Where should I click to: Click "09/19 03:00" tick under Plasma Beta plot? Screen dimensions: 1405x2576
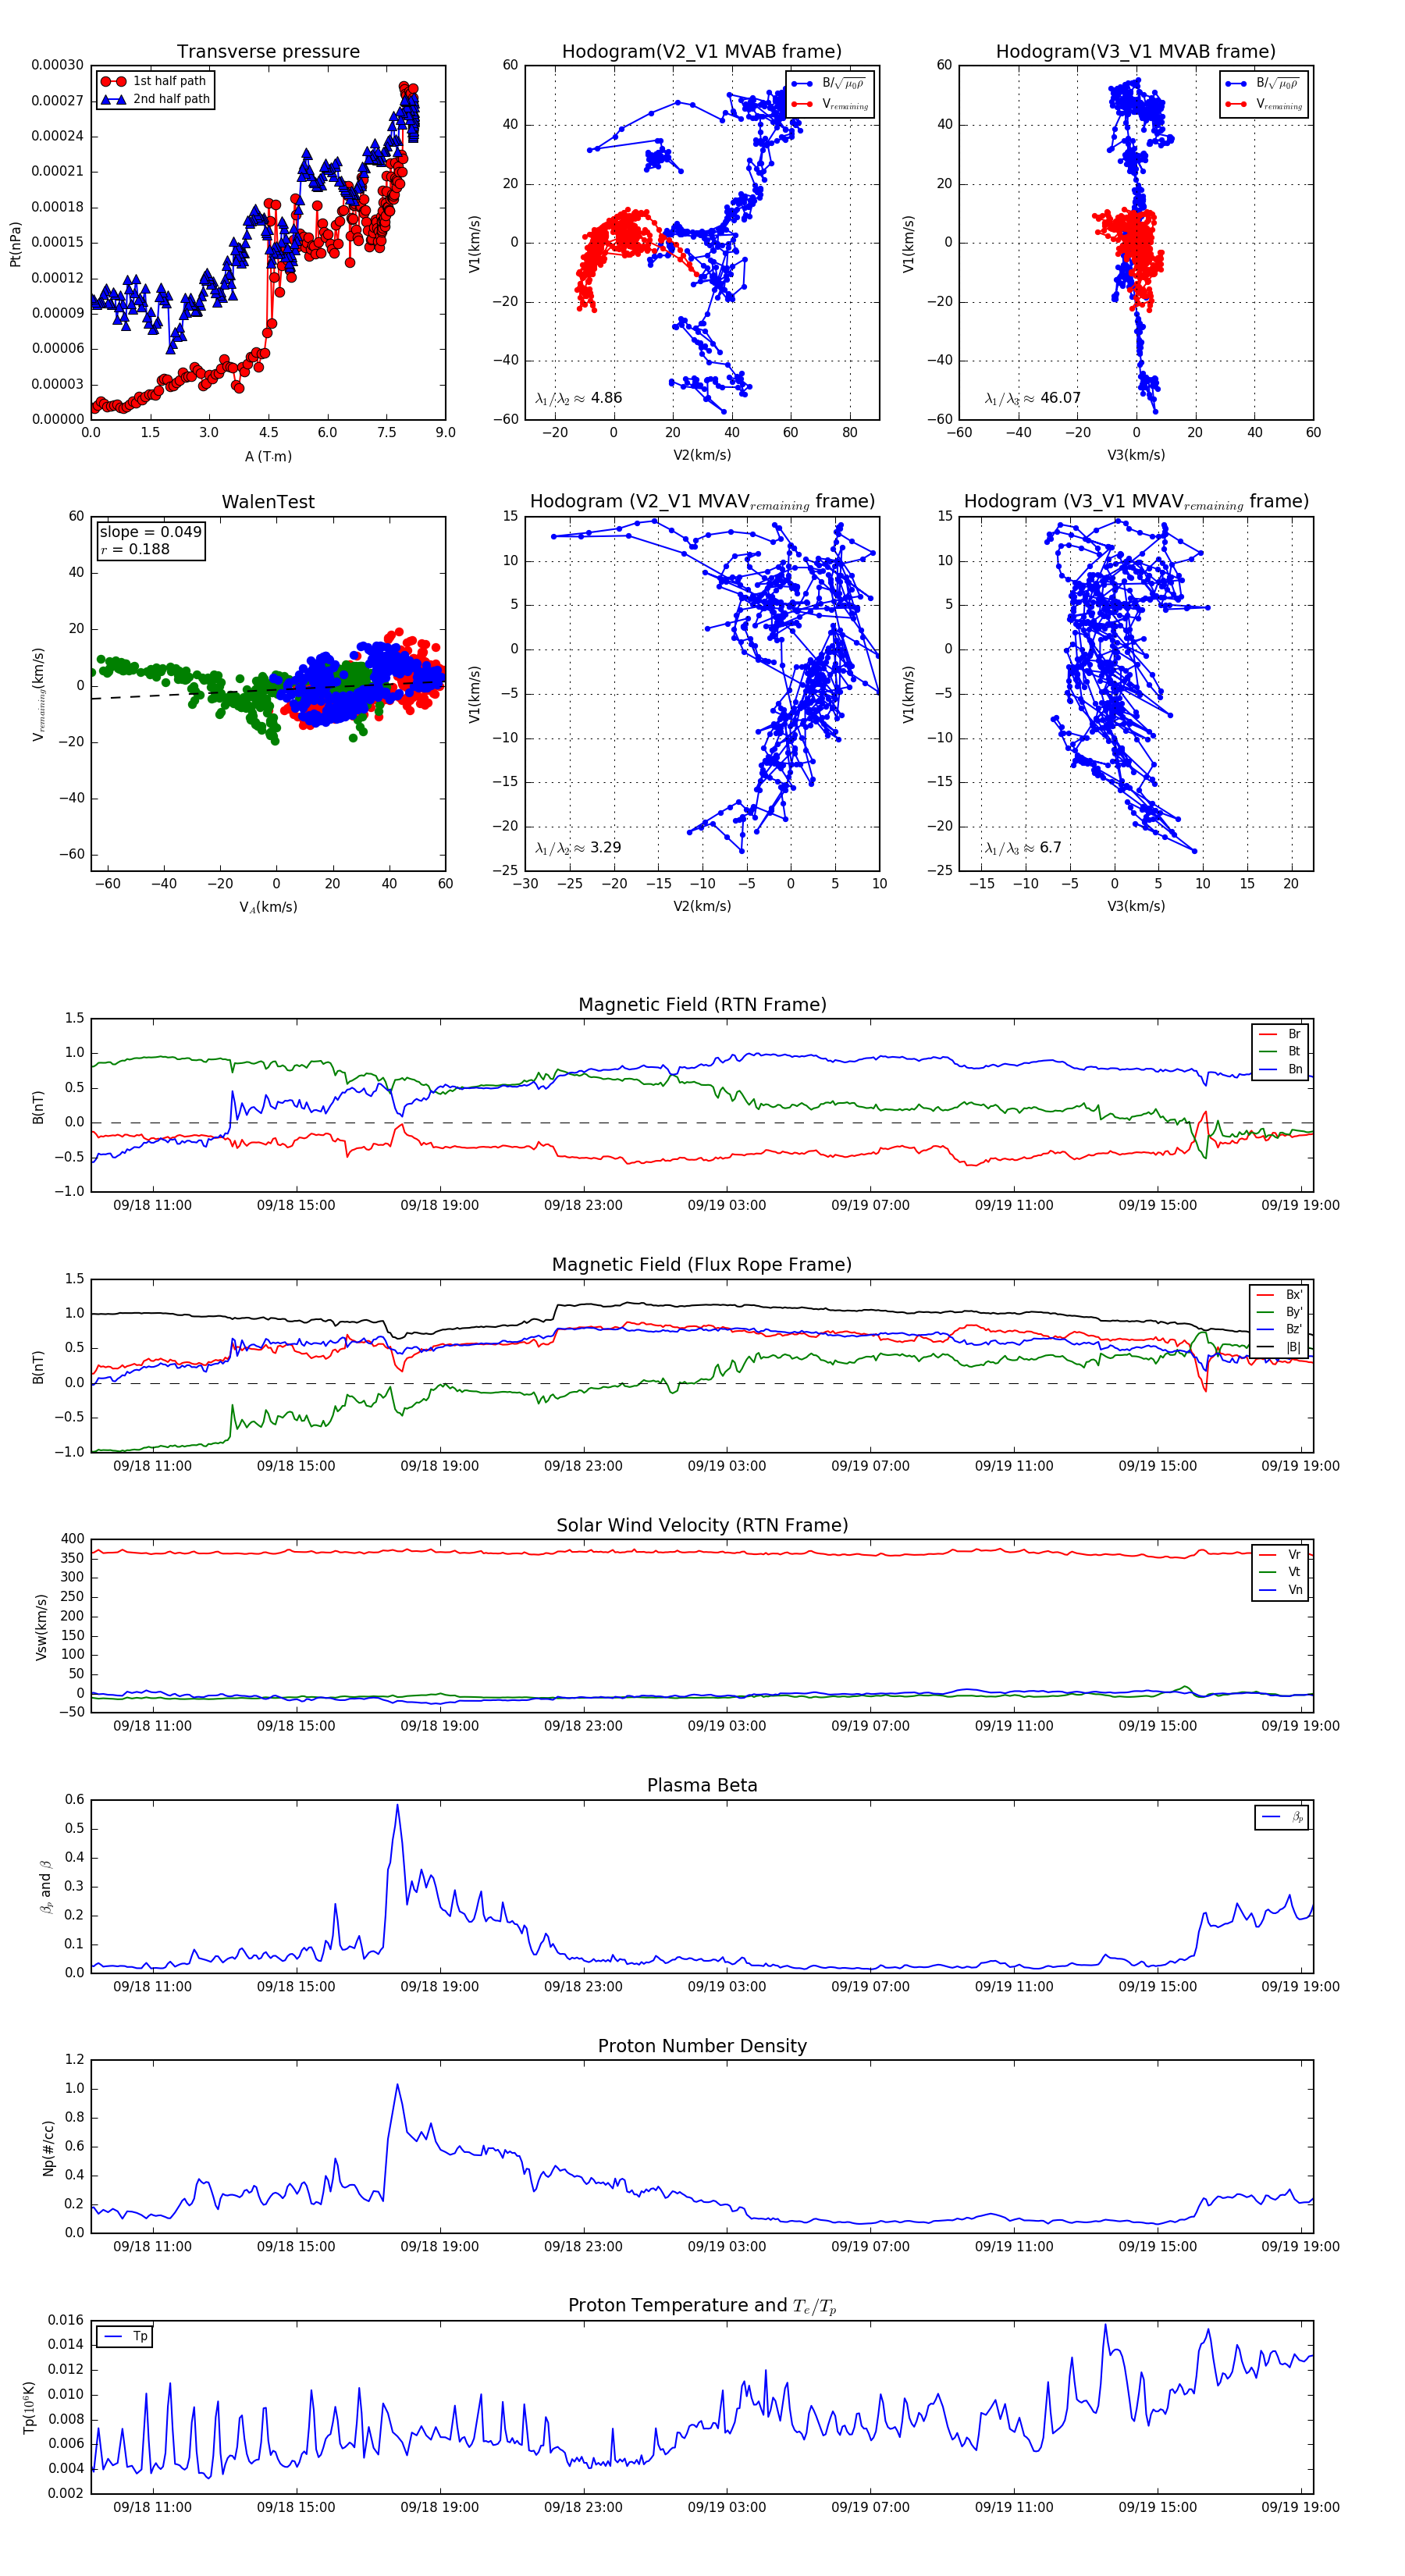[x=726, y=1987]
